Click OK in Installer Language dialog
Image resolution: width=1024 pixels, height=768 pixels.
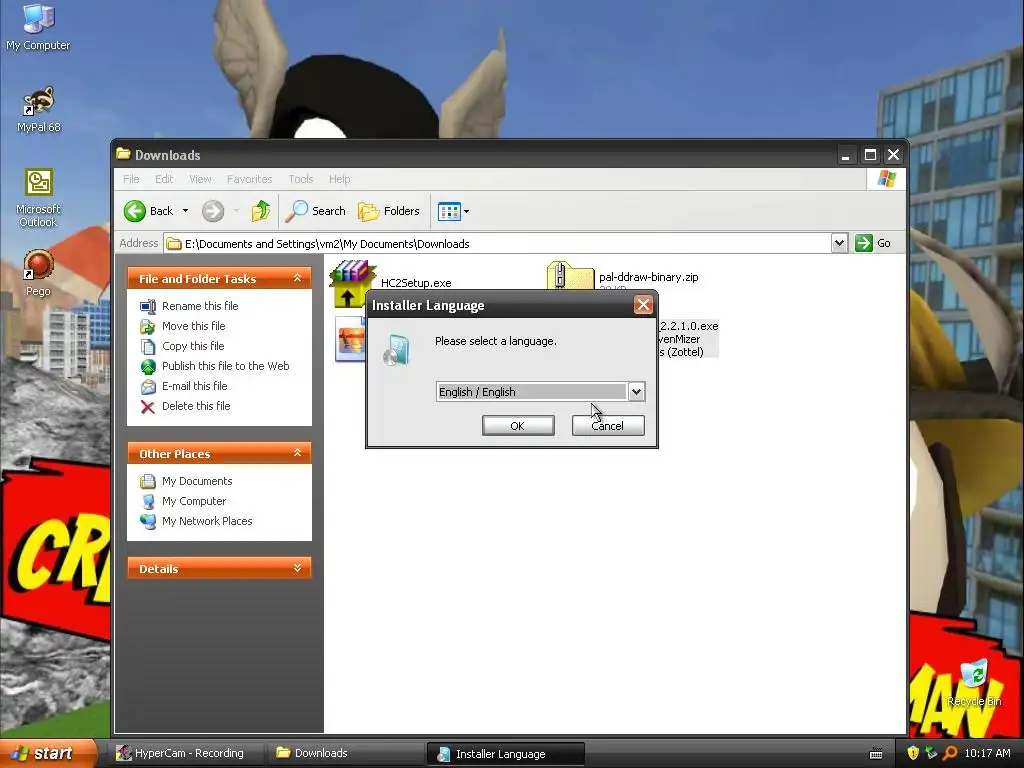518,426
